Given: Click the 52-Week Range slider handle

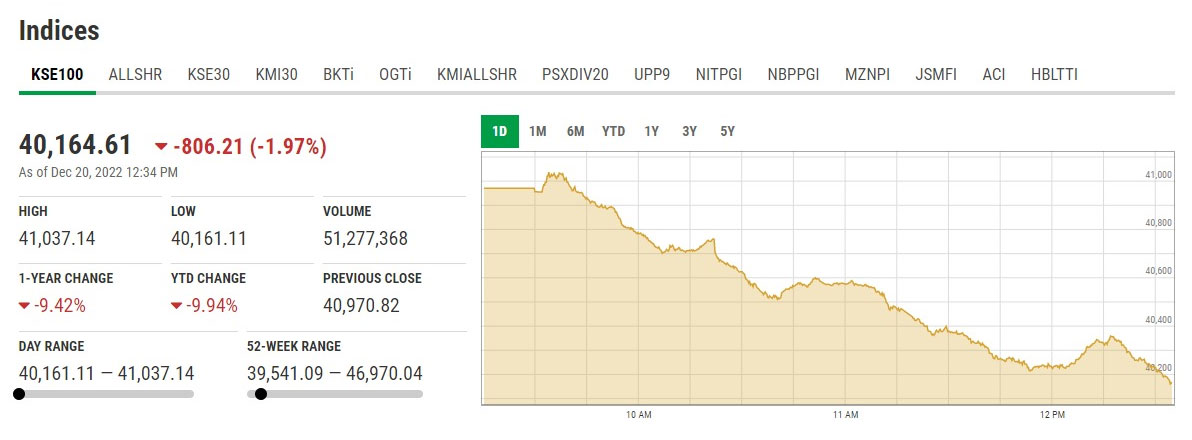Looking at the screenshot, I should [261, 394].
